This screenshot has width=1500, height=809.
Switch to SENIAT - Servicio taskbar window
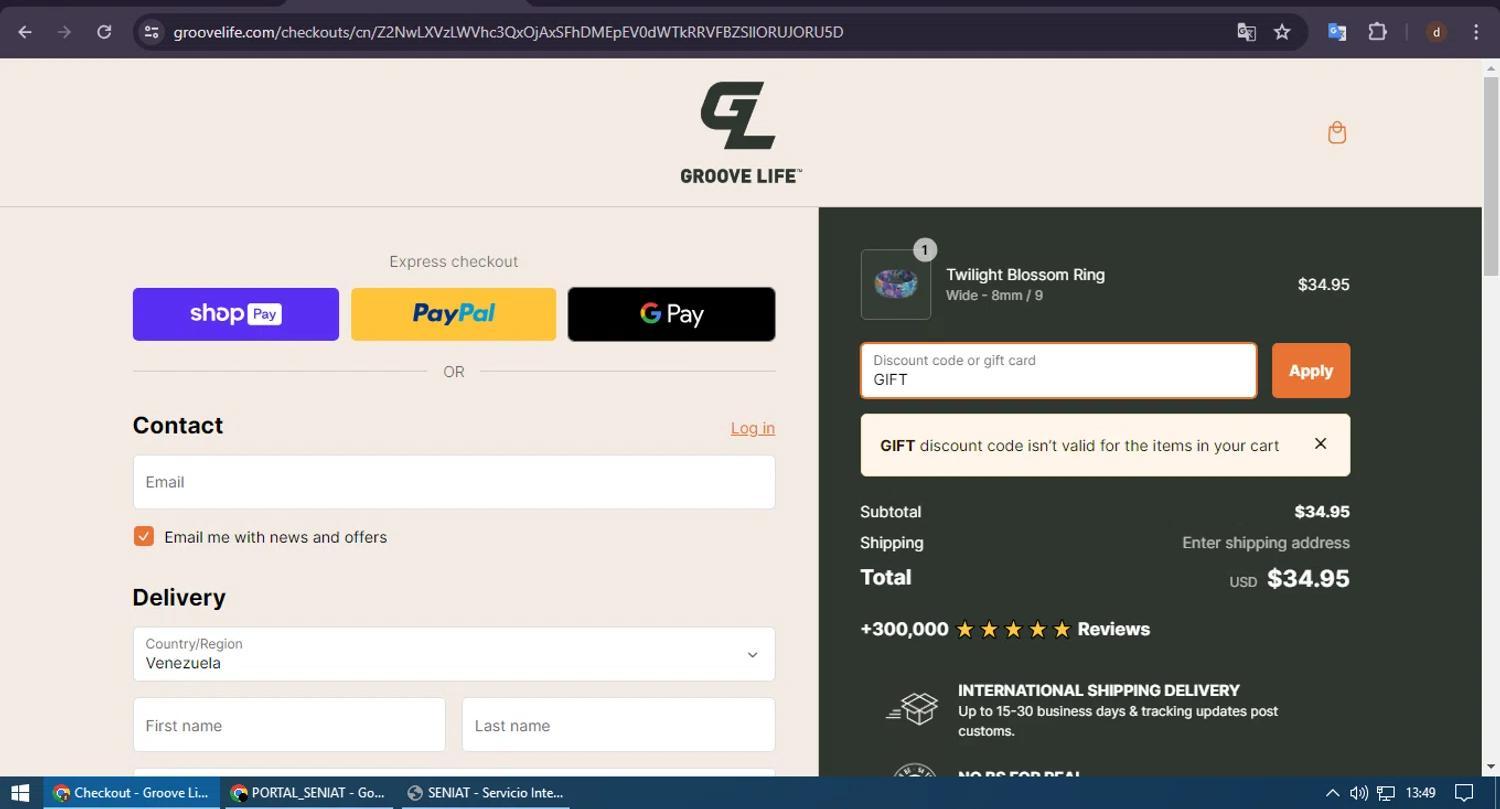(485, 793)
